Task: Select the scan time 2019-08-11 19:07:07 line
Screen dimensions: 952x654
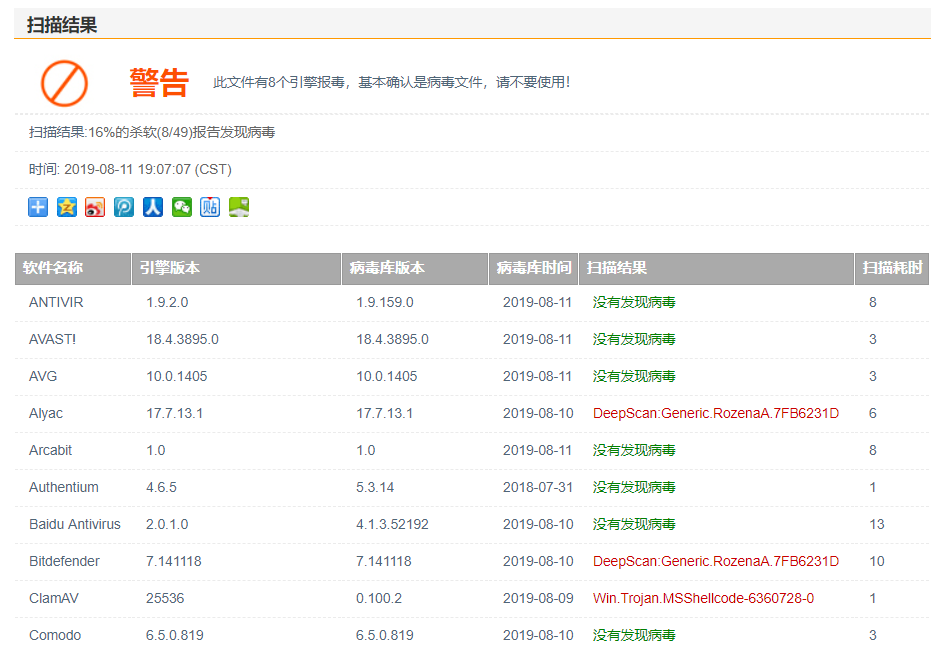Action: (130, 169)
